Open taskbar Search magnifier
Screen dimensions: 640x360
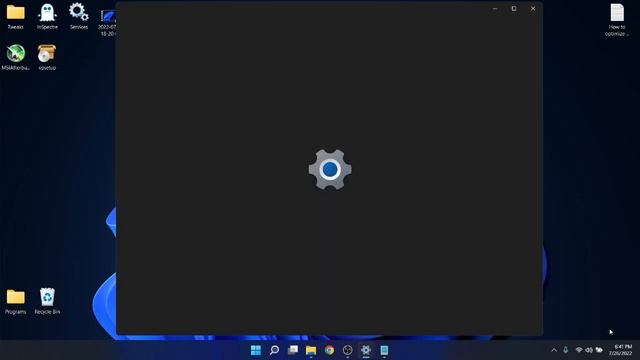(x=274, y=350)
